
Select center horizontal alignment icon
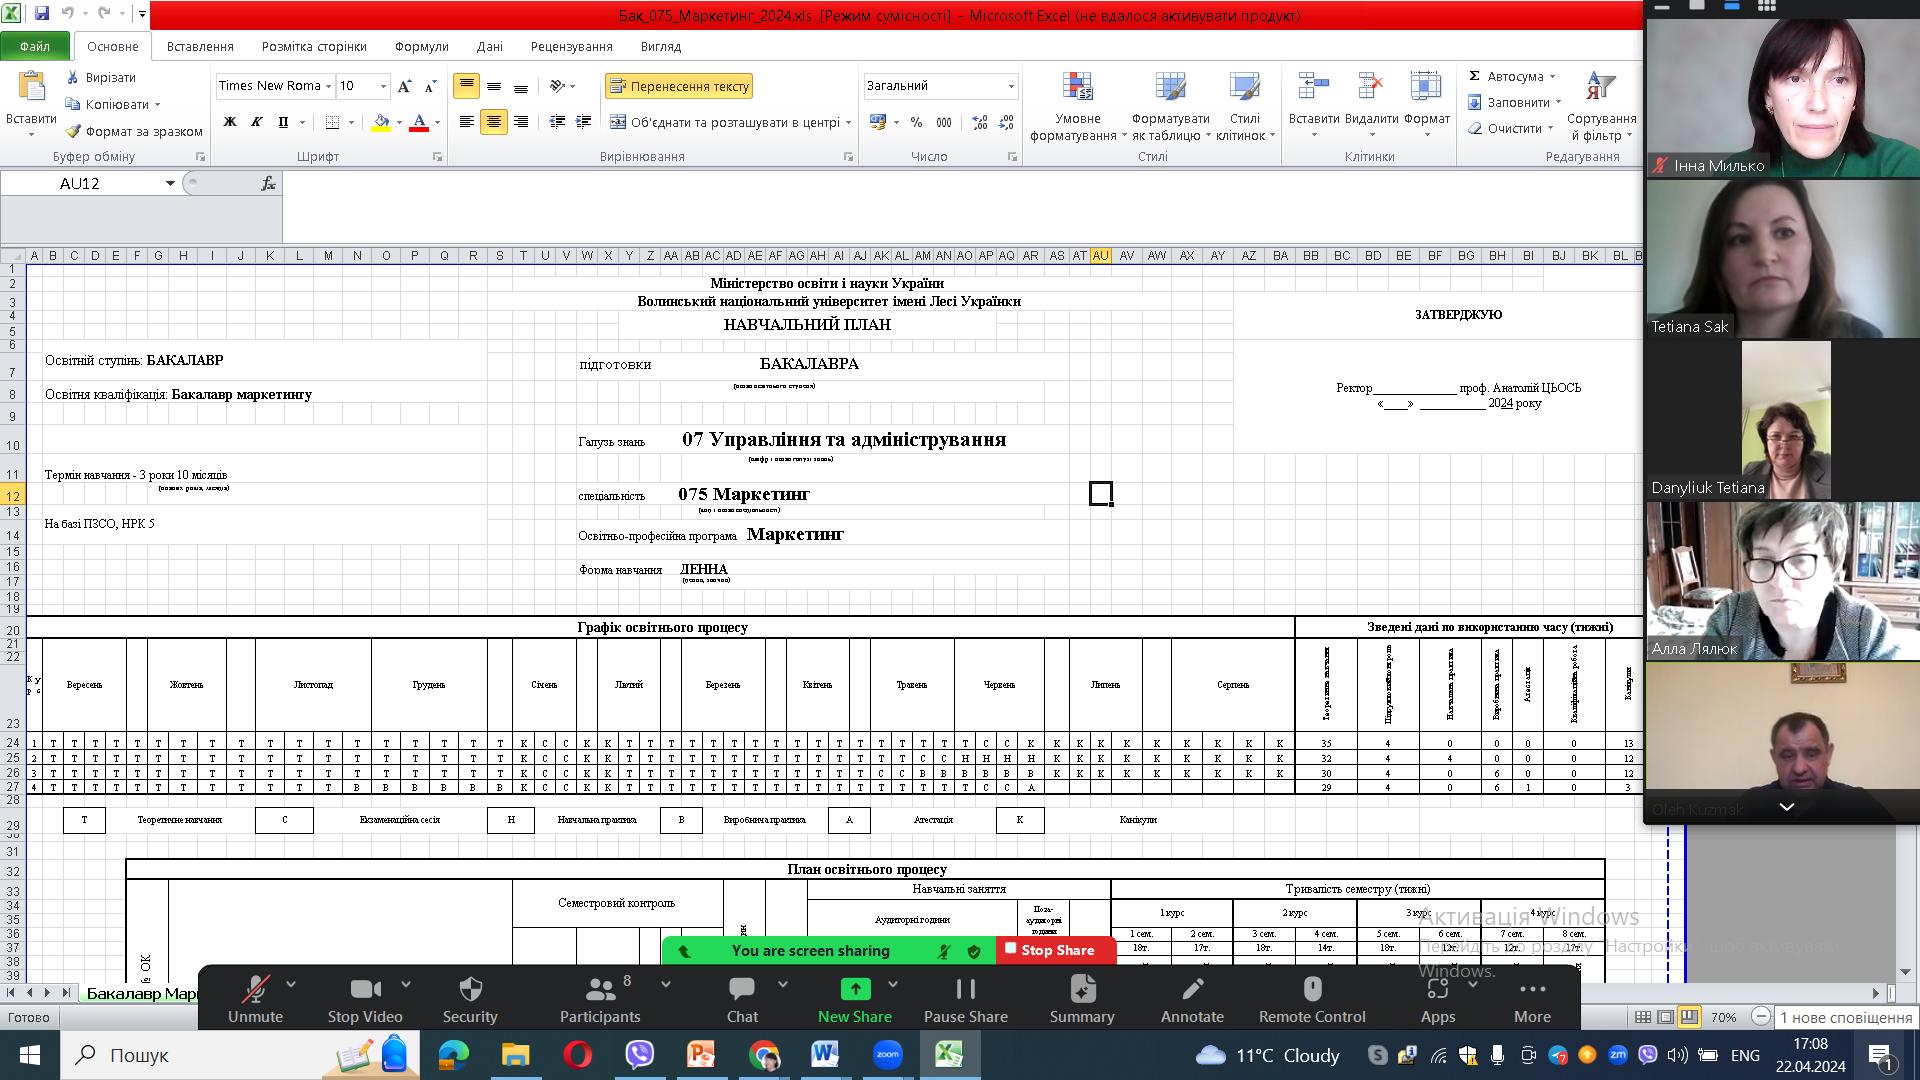pos(493,122)
